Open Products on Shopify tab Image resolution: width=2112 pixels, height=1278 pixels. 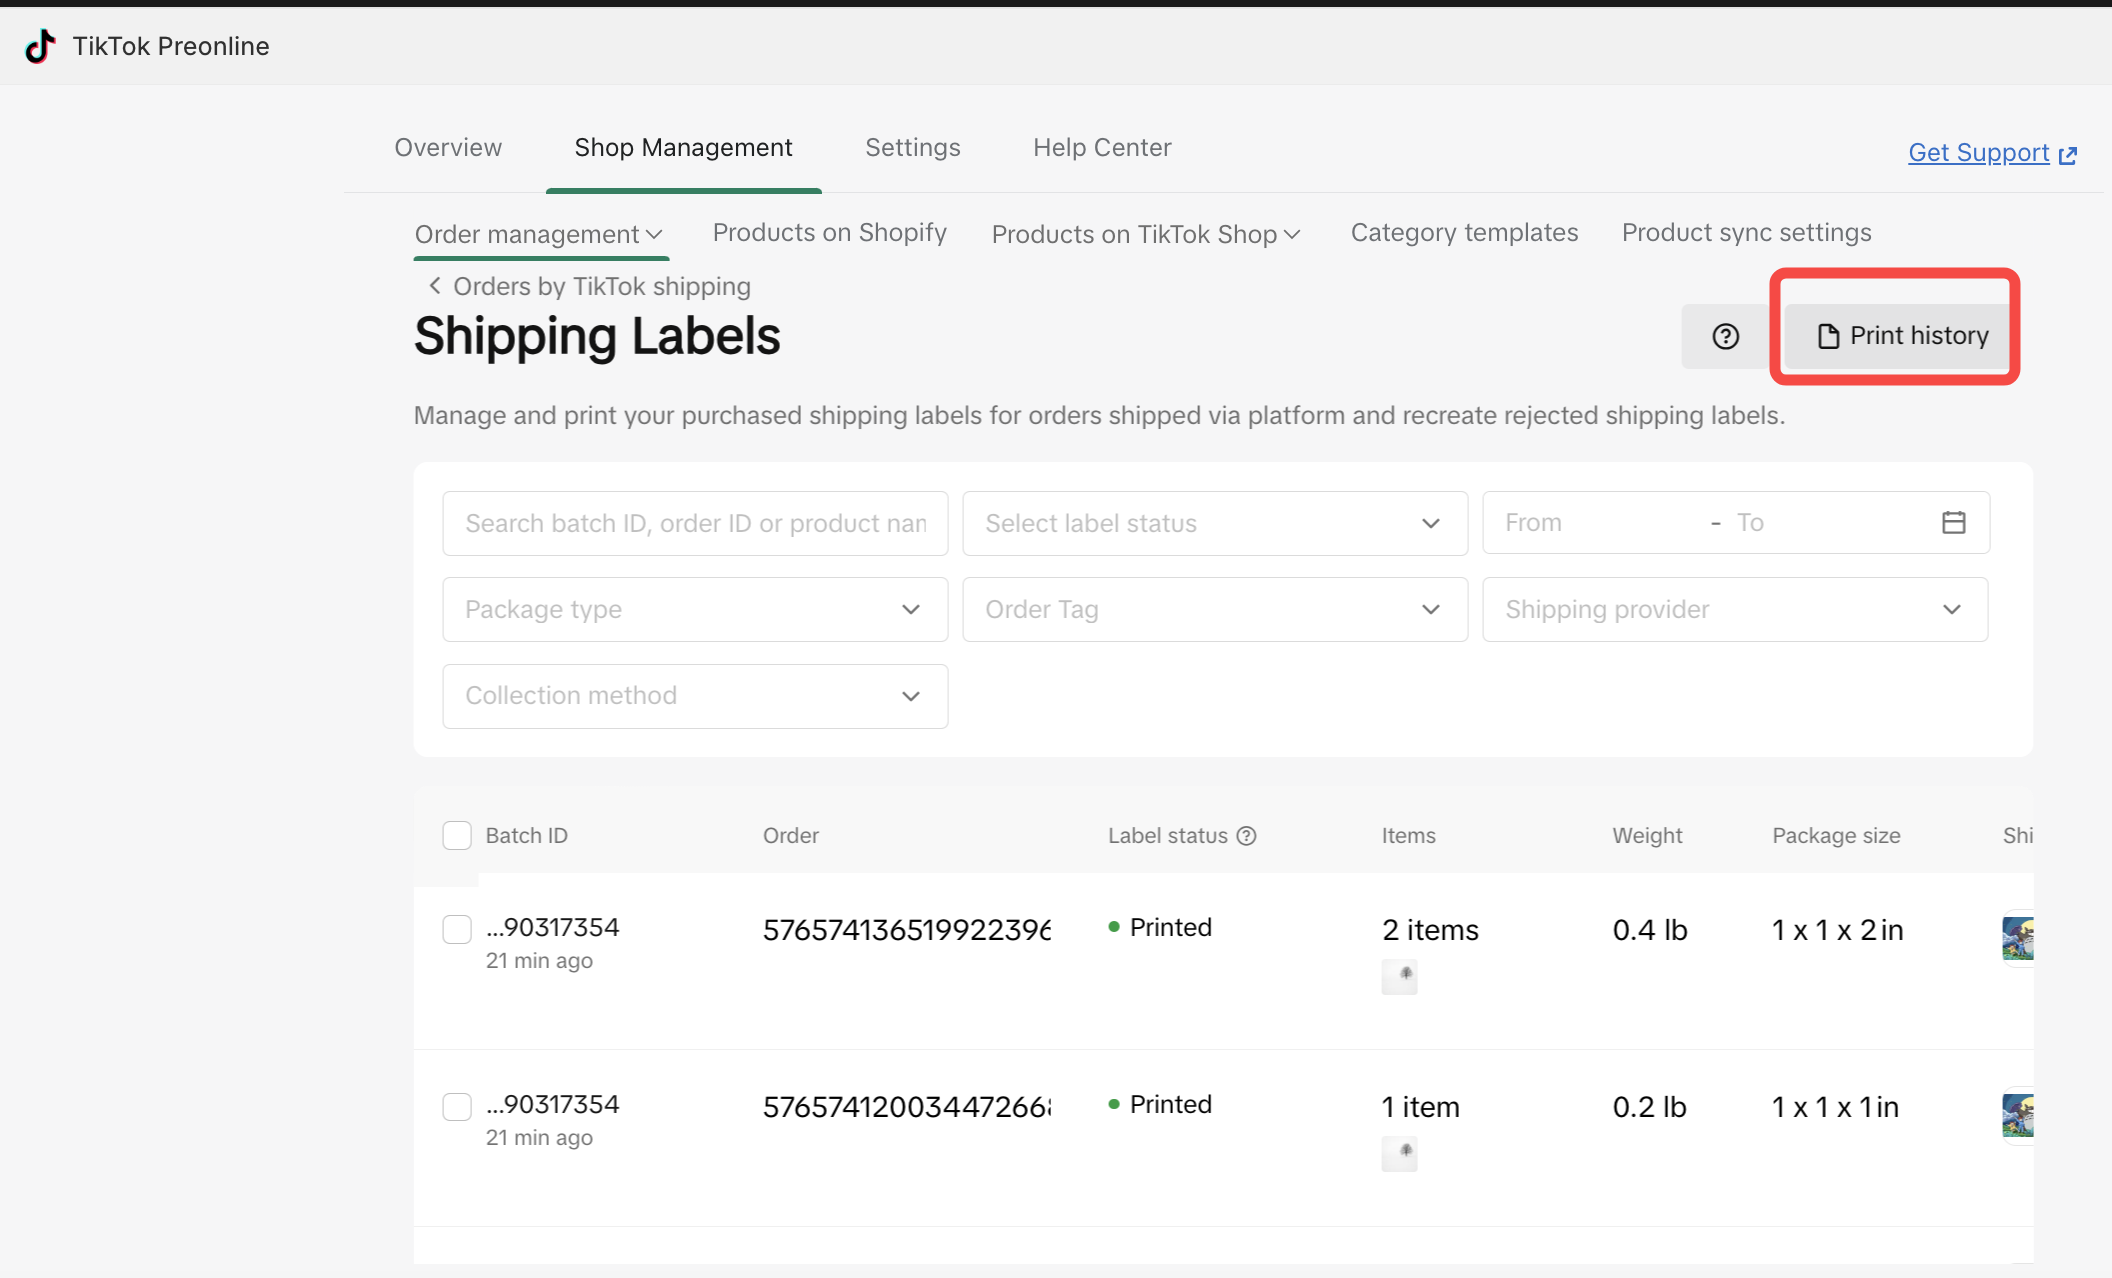click(829, 233)
